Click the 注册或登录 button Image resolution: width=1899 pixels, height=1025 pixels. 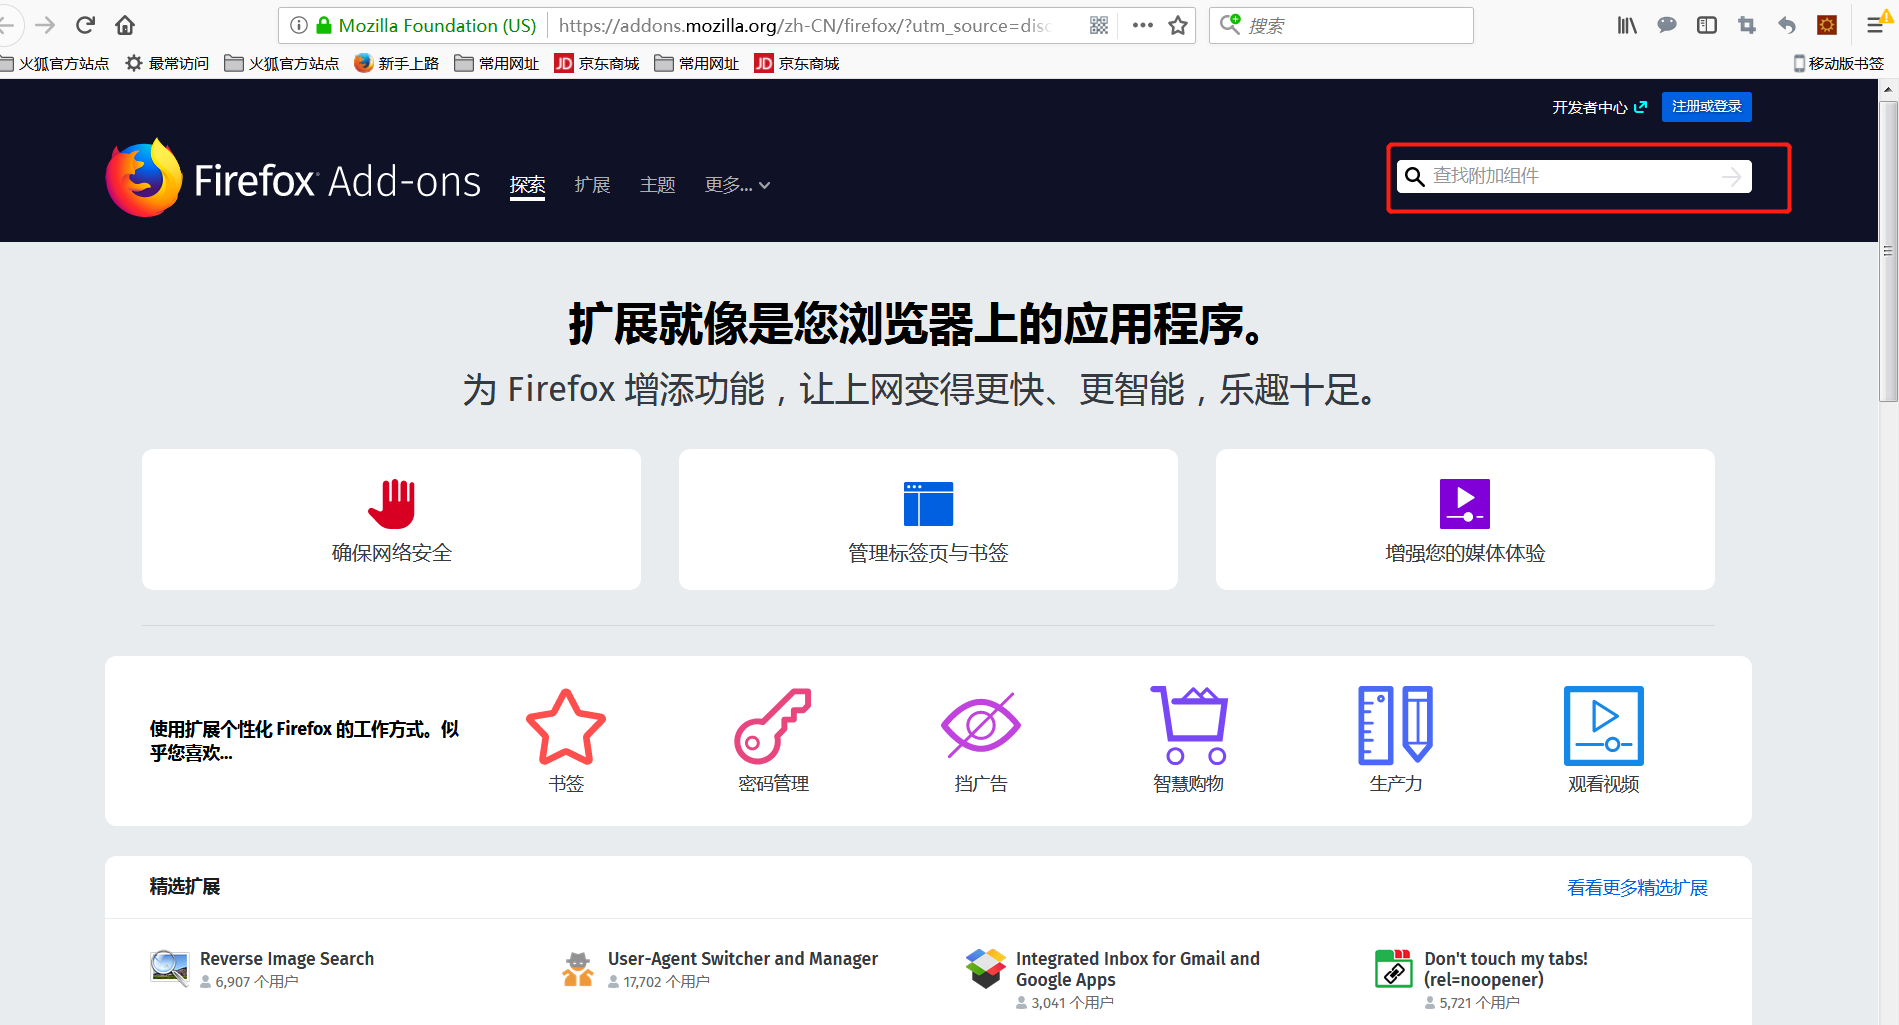[1706, 106]
